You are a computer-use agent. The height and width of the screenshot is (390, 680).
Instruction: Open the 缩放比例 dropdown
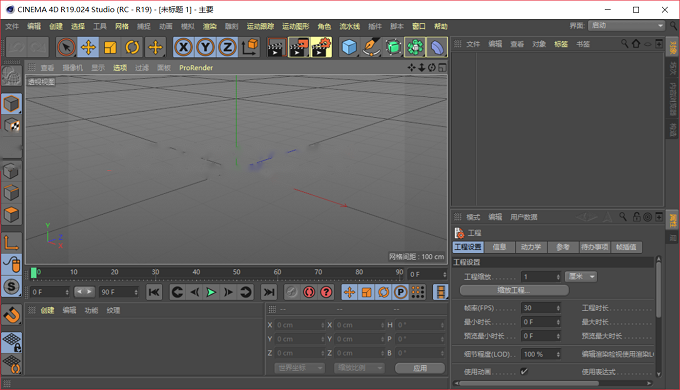pos(359,368)
